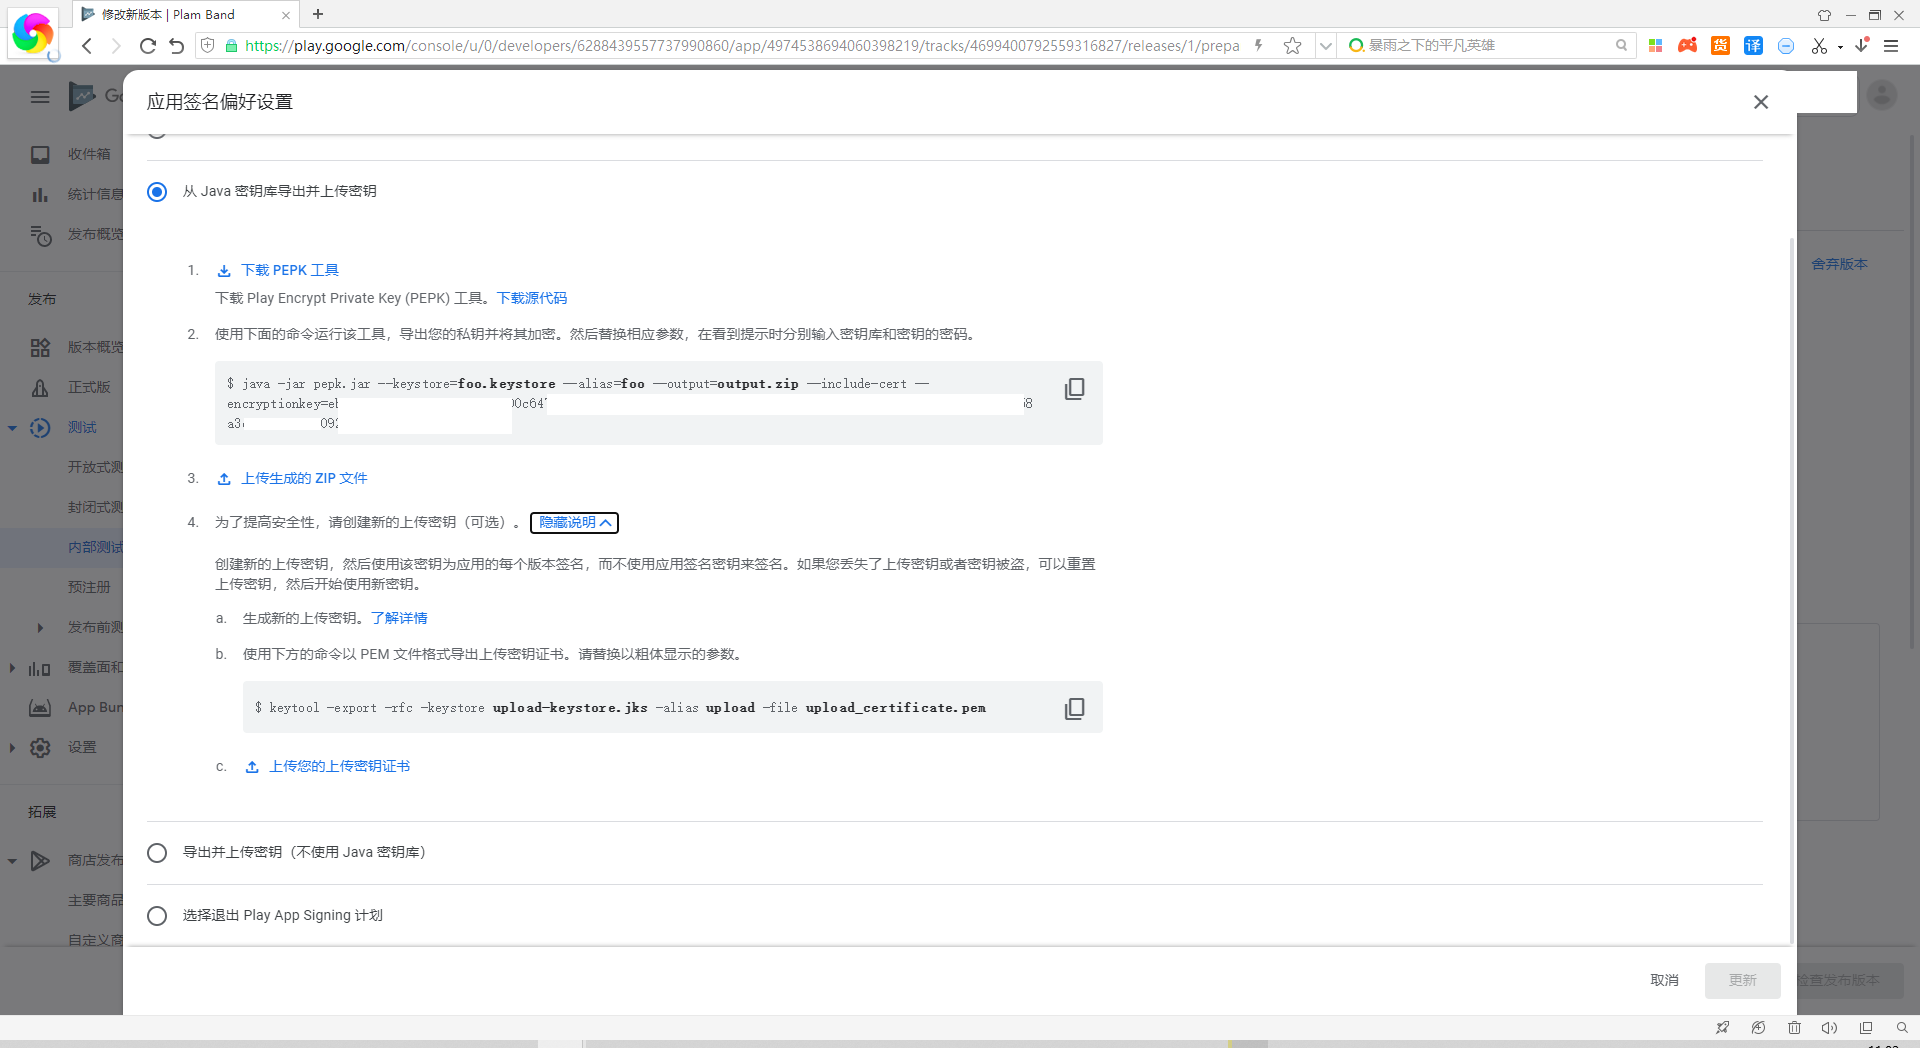This screenshot has height=1048, width=1920.
Task: Click the translate extension icon
Action: coord(1753,46)
